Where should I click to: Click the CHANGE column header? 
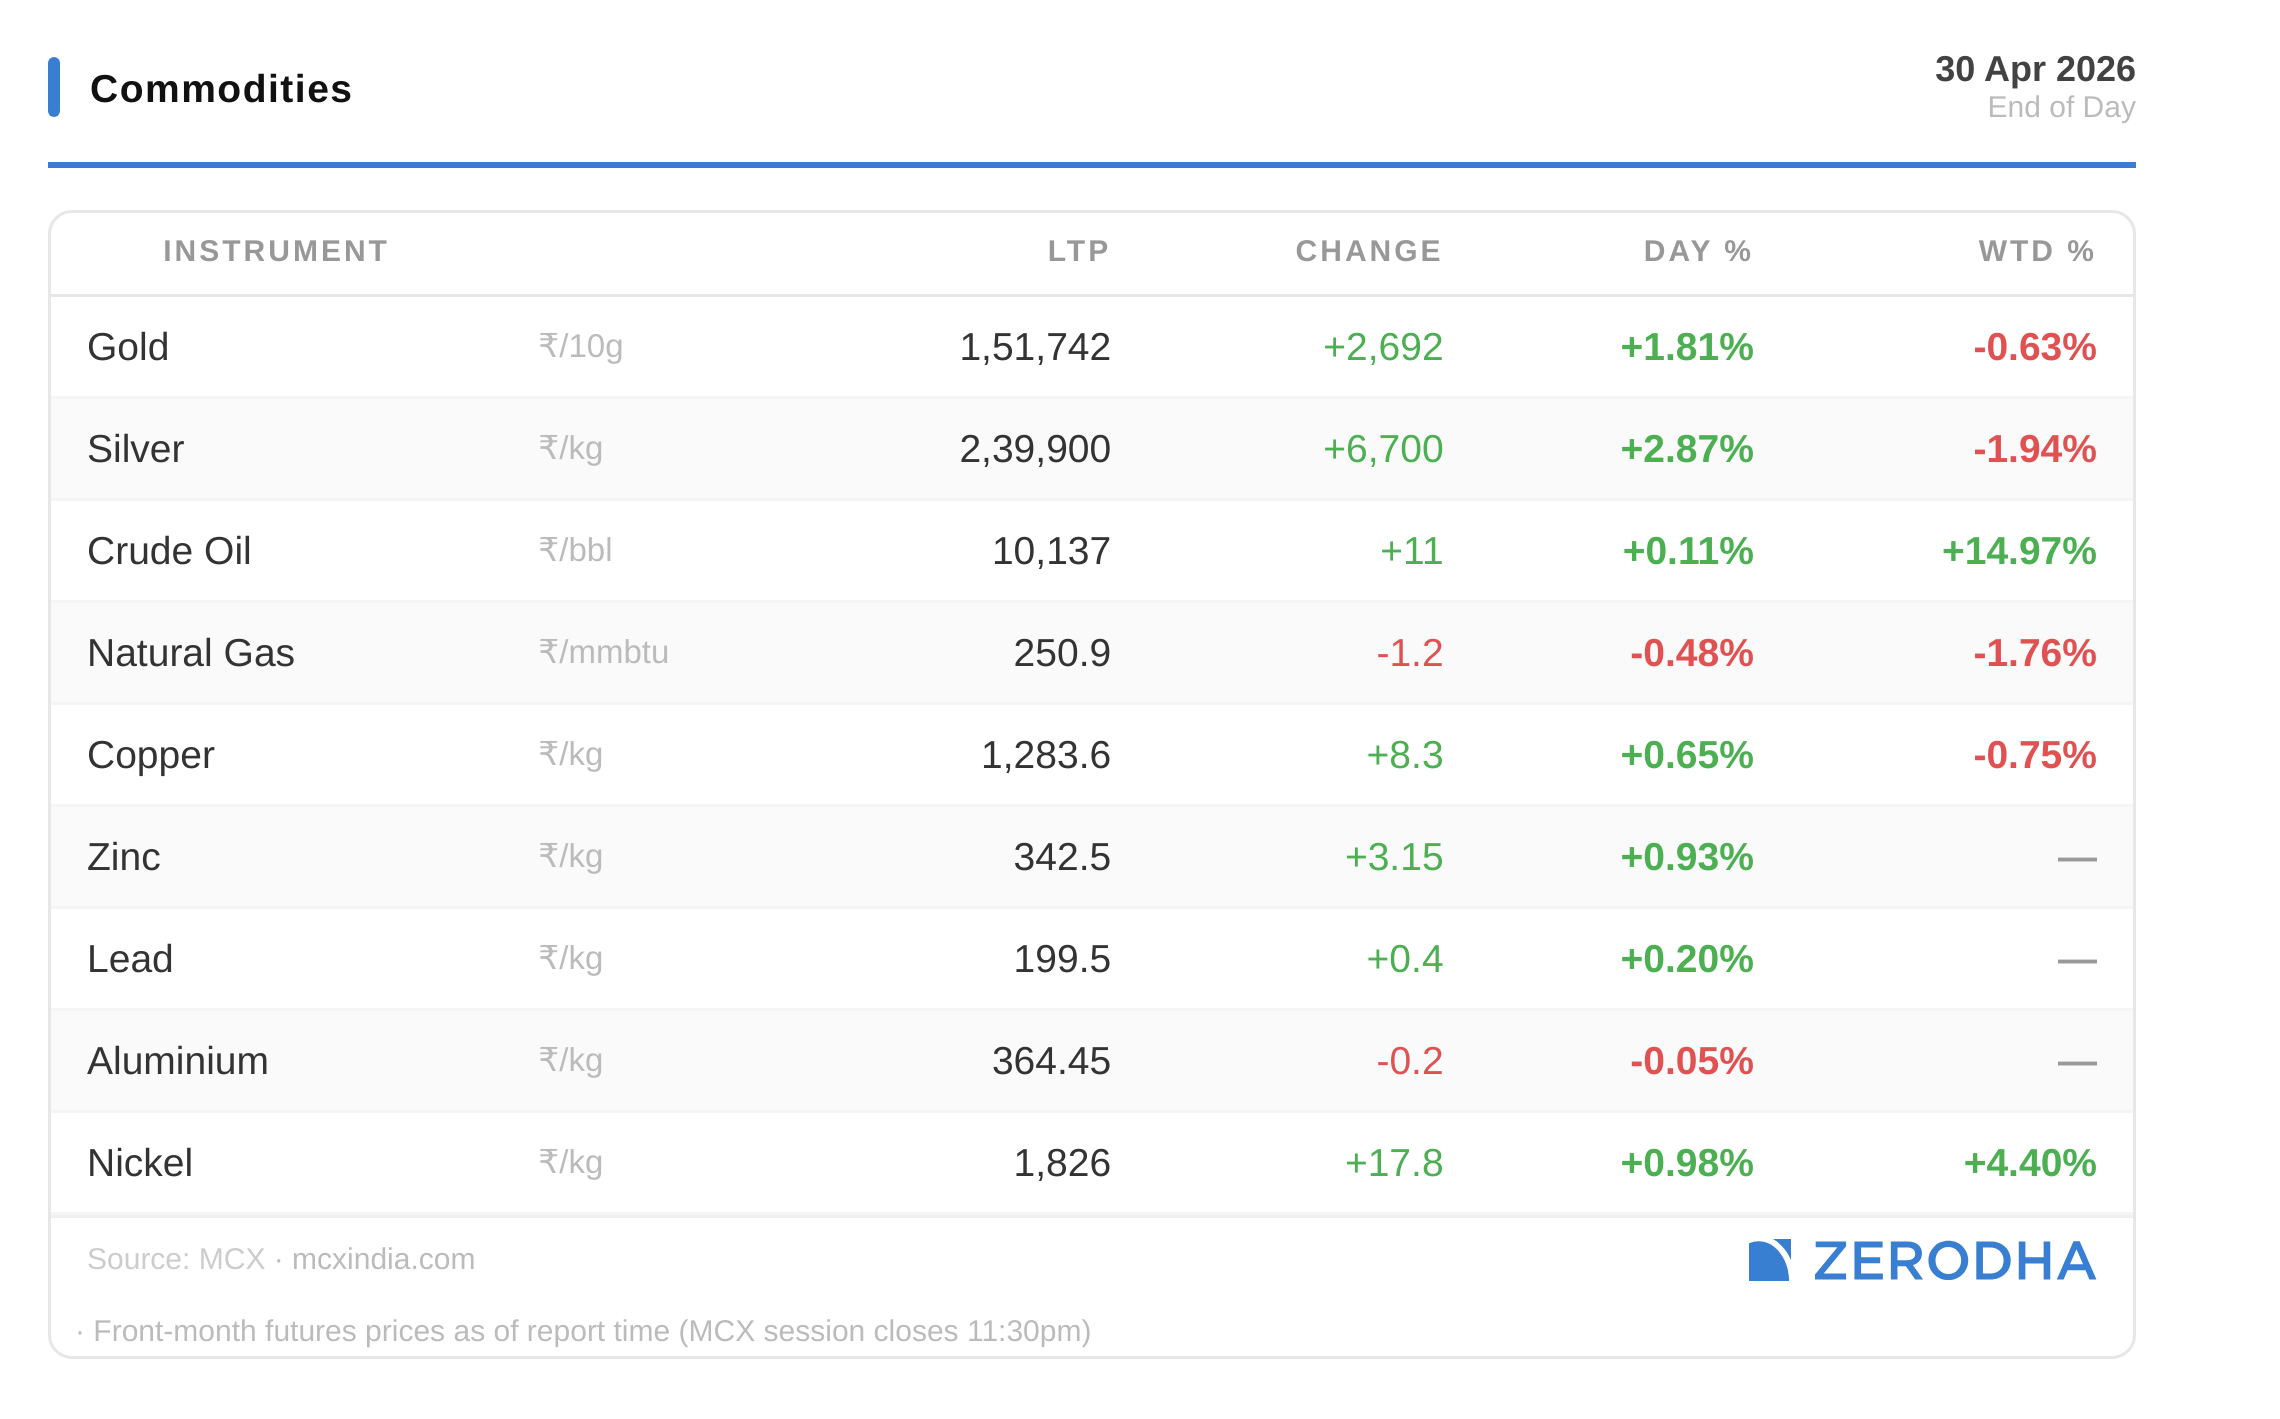pyautogui.click(x=1368, y=251)
